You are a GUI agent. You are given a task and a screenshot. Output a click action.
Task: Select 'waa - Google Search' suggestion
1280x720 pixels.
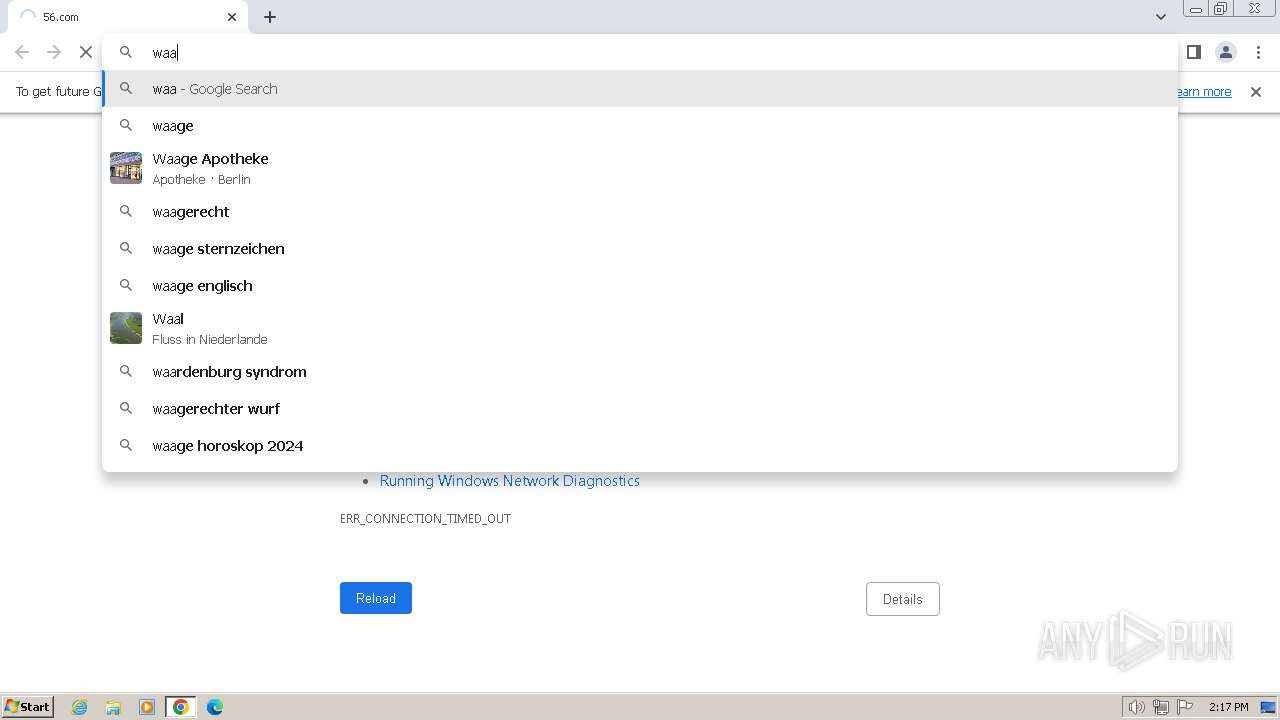point(640,89)
